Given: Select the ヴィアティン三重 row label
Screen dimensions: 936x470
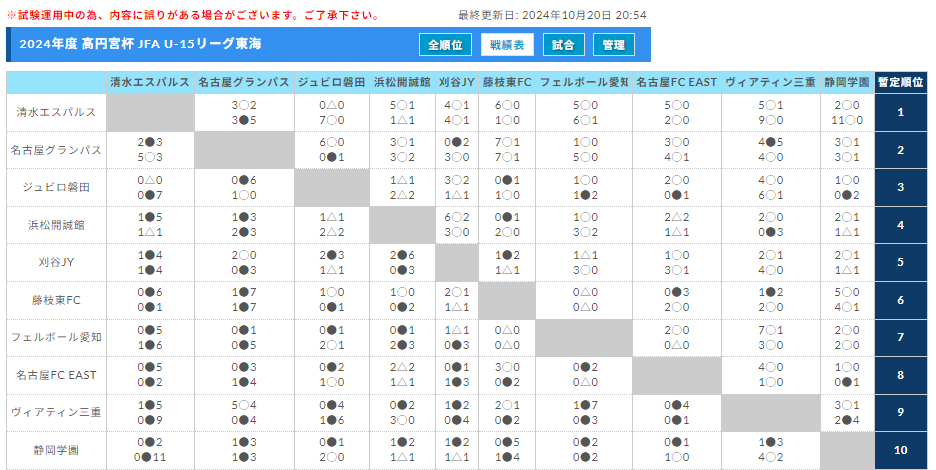Looking at the screenshot, I should pyautogui.click(x=56, y=413).
